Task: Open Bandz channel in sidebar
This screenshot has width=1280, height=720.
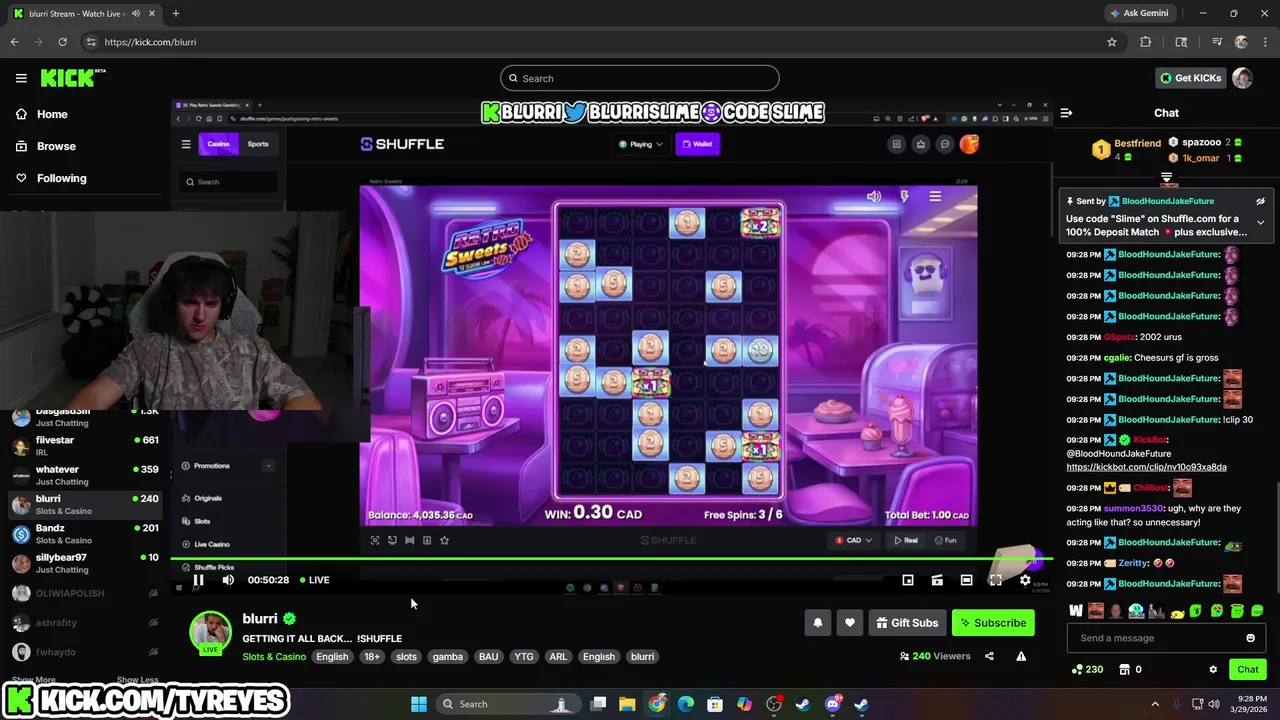Action: pos(85,534)
